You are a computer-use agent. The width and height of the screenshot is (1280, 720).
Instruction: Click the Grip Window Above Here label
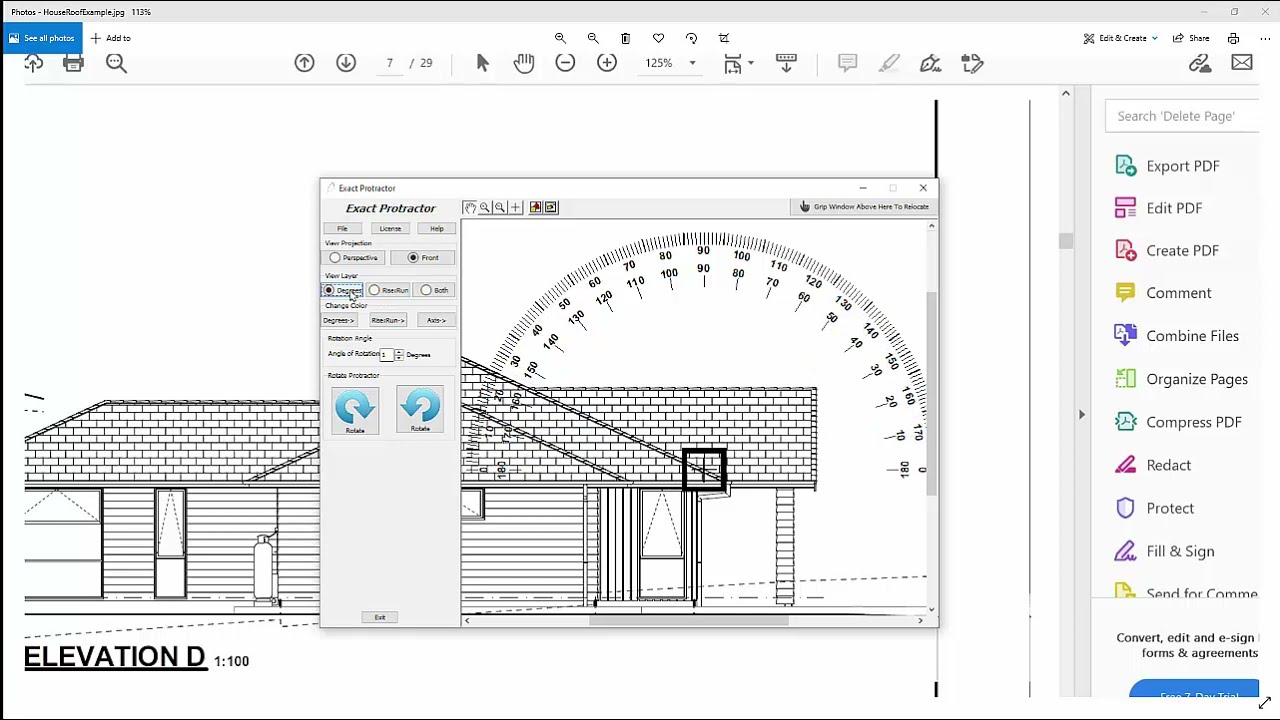tap(864, 207)
